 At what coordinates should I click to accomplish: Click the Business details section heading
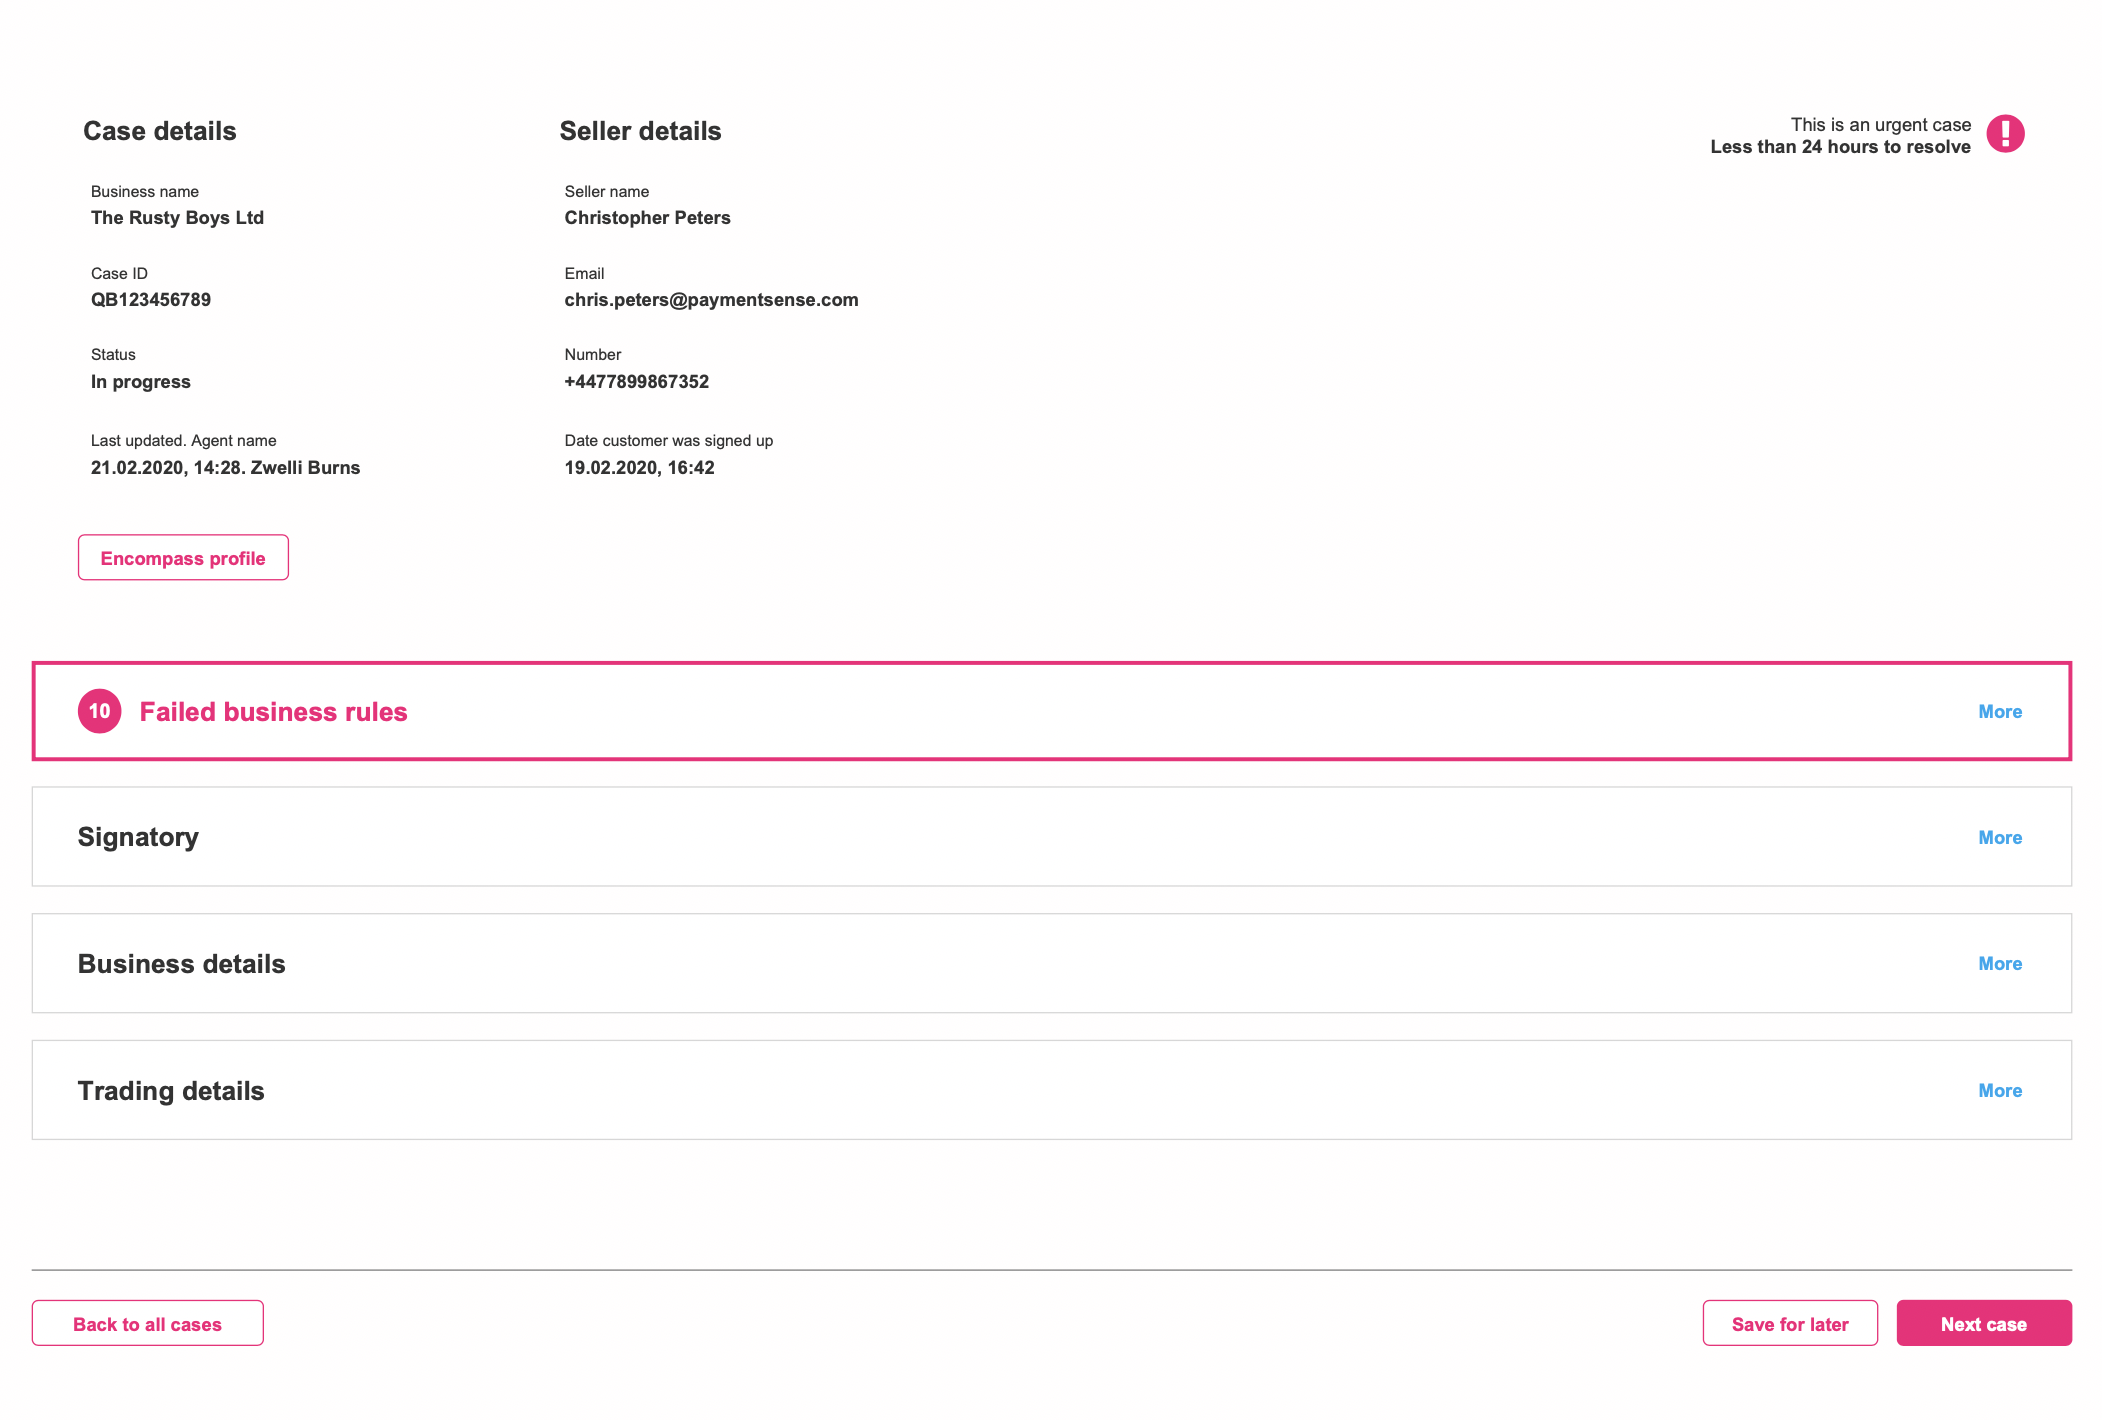pos(181,964)
